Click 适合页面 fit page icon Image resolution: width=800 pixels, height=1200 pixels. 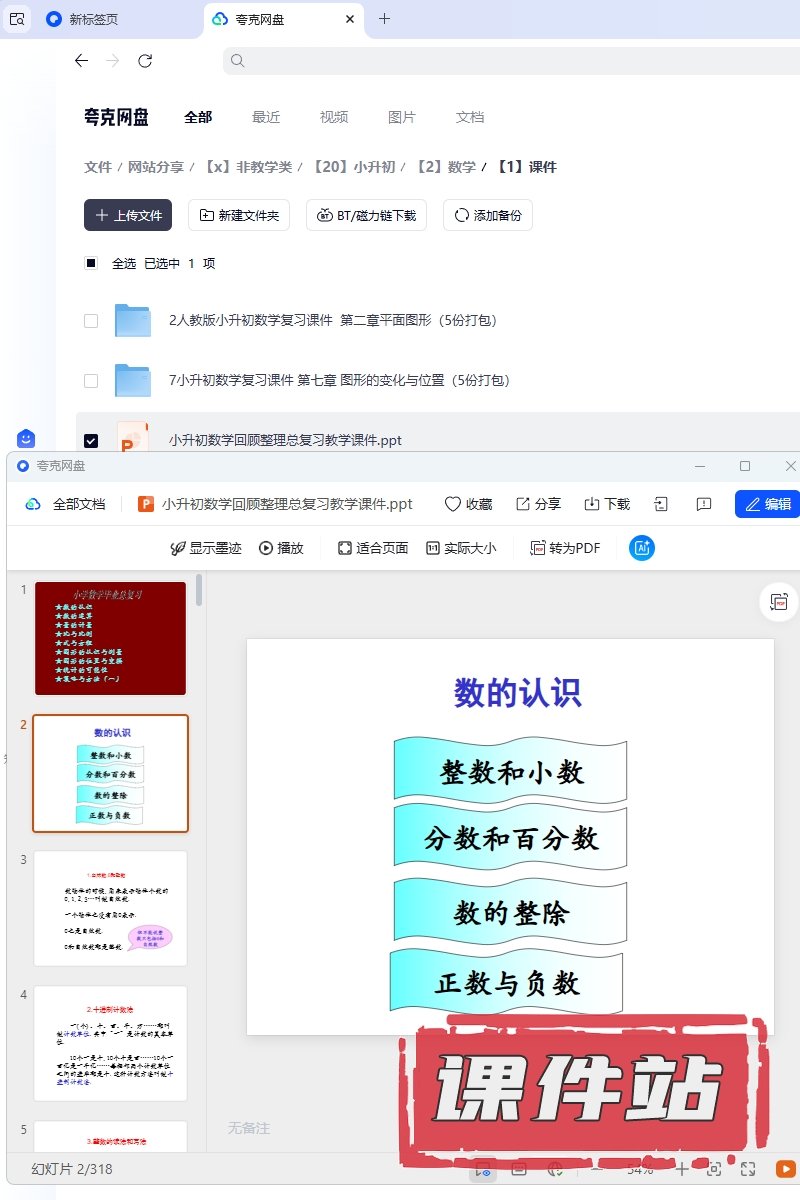345,548
